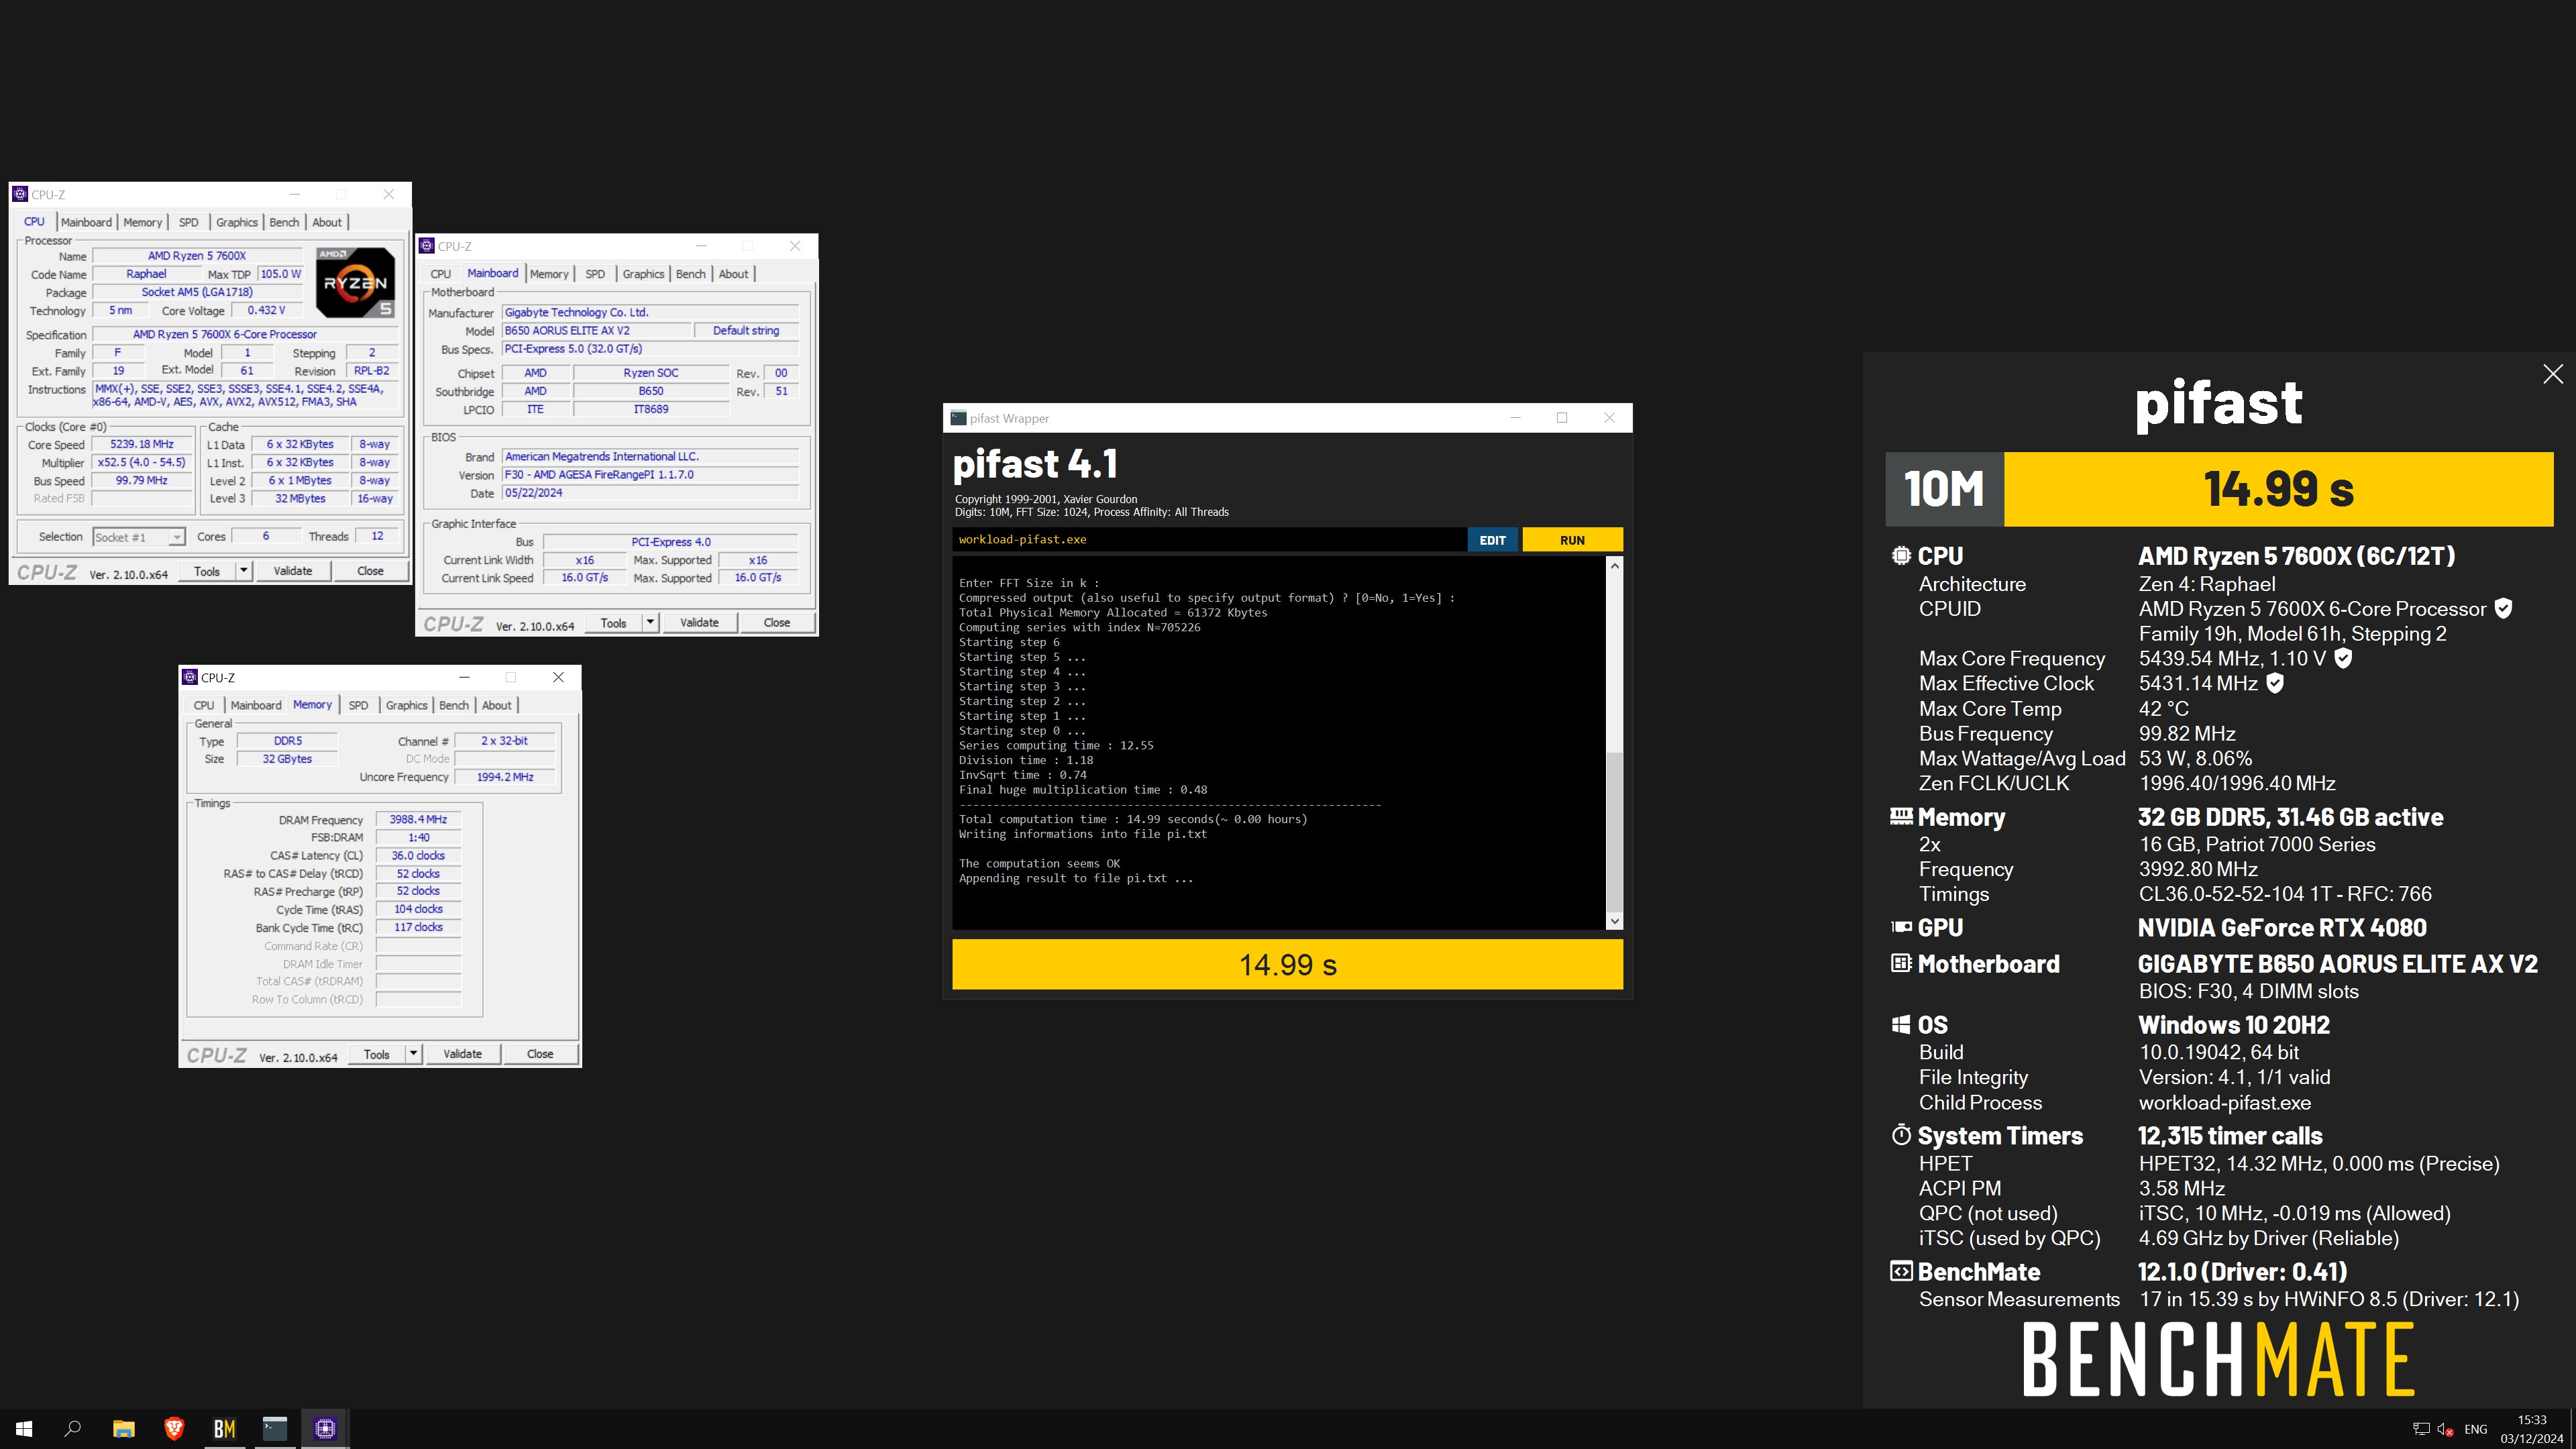Click the System Timers stopwatch icon
2576x1449 pixels.
tap(1901, 1135)
